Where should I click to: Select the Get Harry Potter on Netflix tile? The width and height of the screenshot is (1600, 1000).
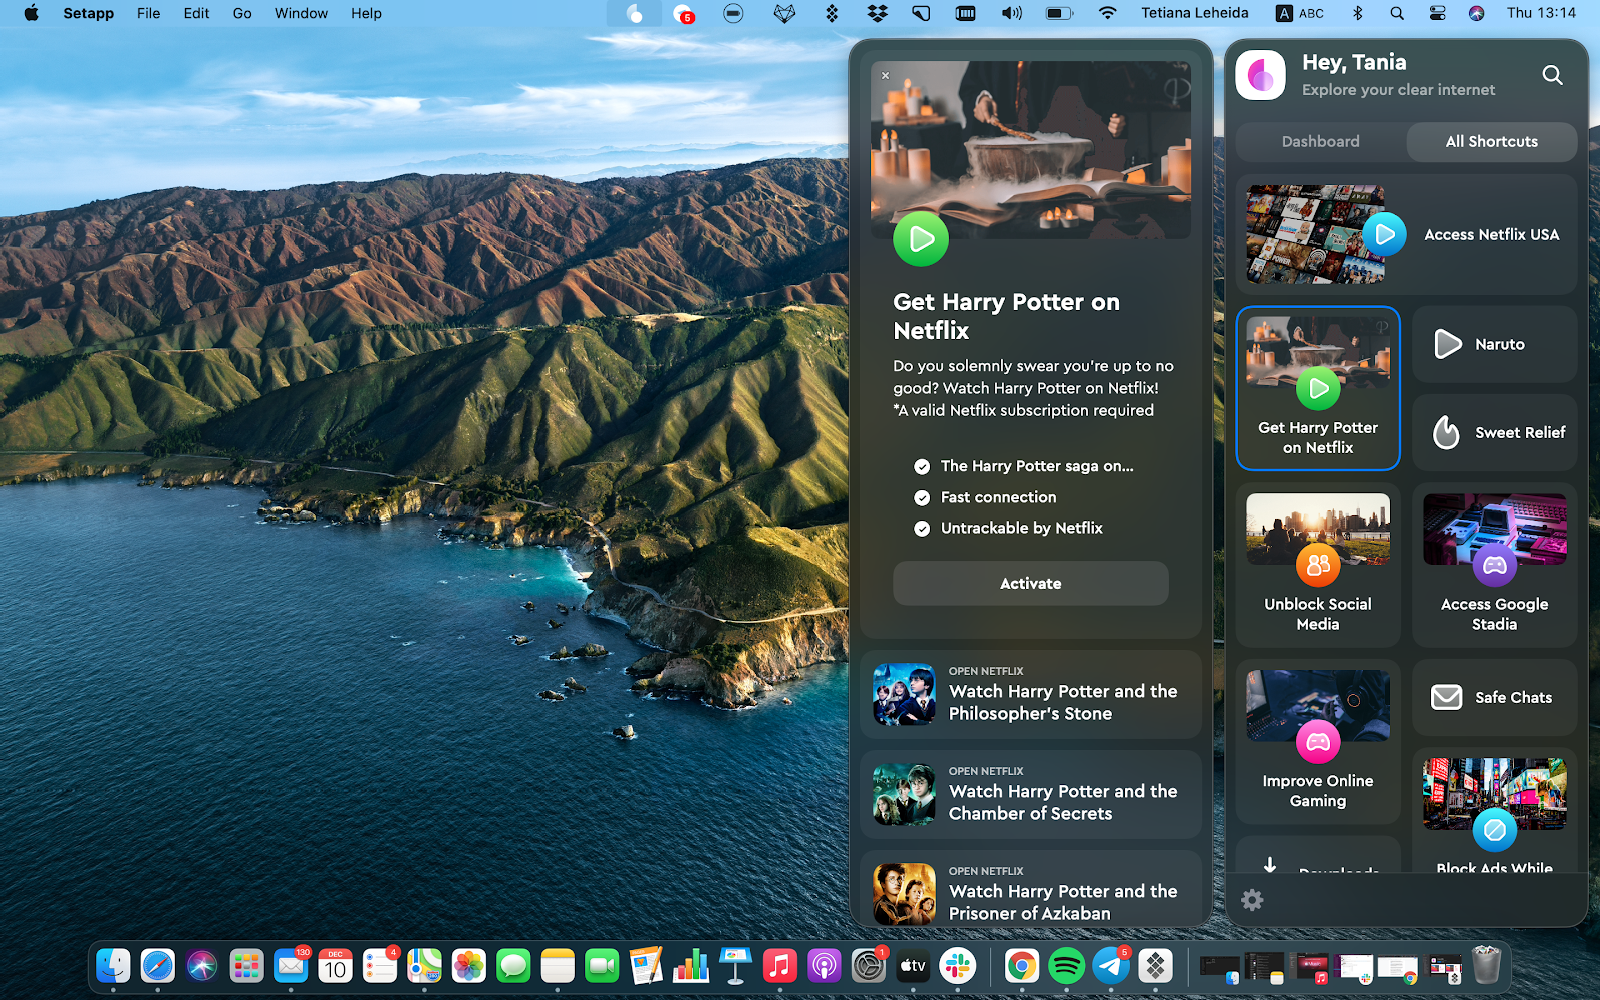pos(1318,388)
